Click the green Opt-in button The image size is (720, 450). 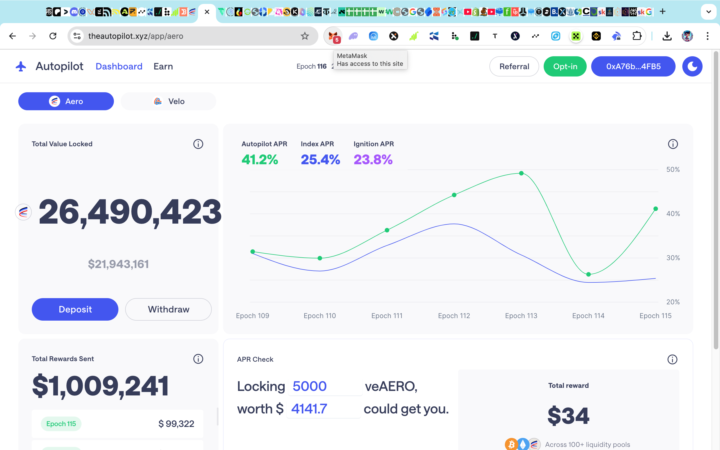point(565,67)
